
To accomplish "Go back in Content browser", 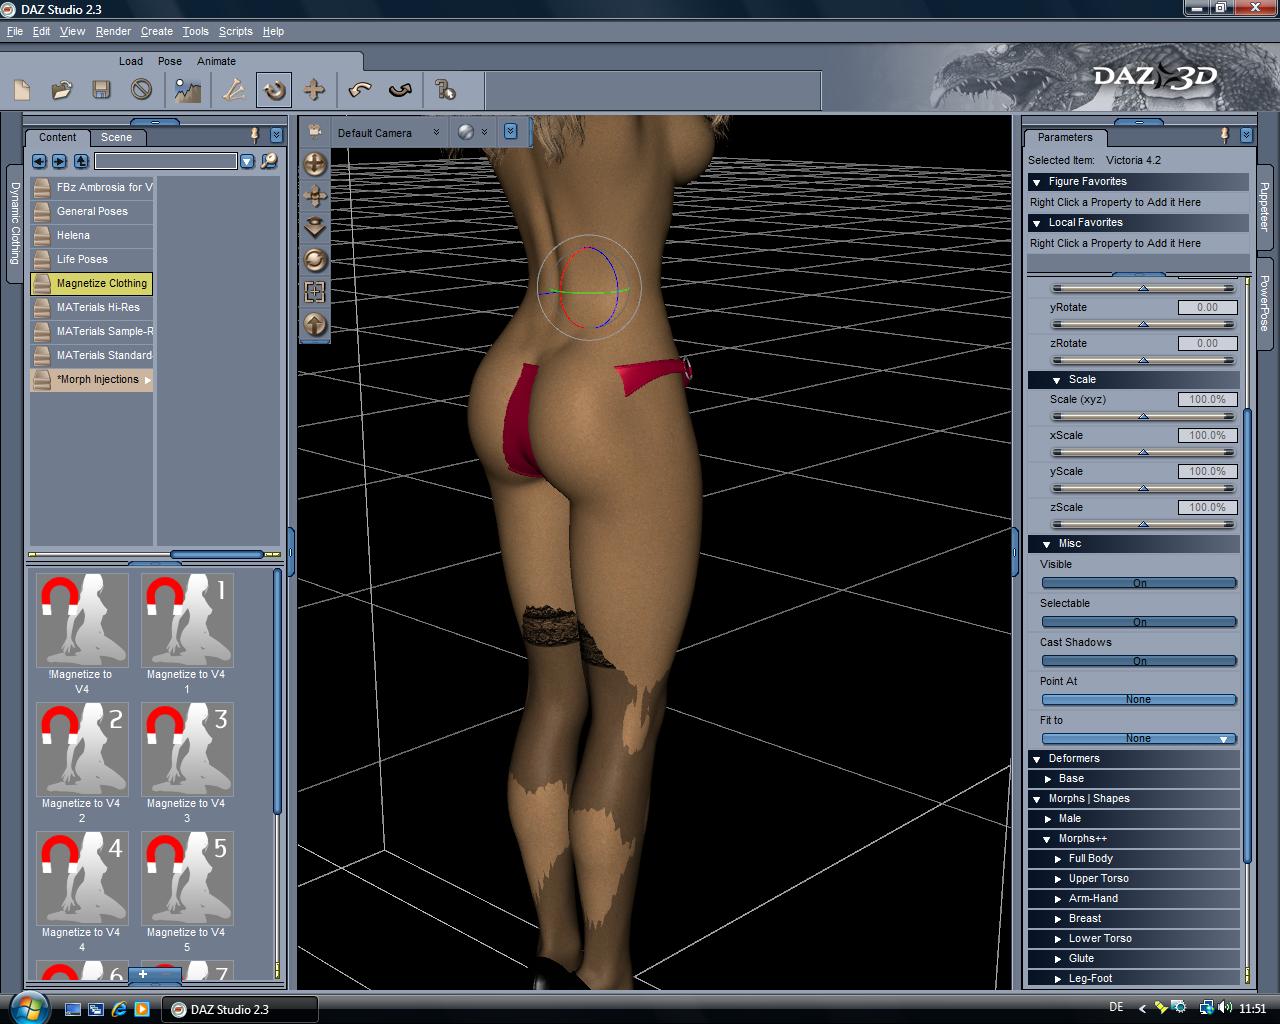I will pyautogui.click(x=39, y=161).
